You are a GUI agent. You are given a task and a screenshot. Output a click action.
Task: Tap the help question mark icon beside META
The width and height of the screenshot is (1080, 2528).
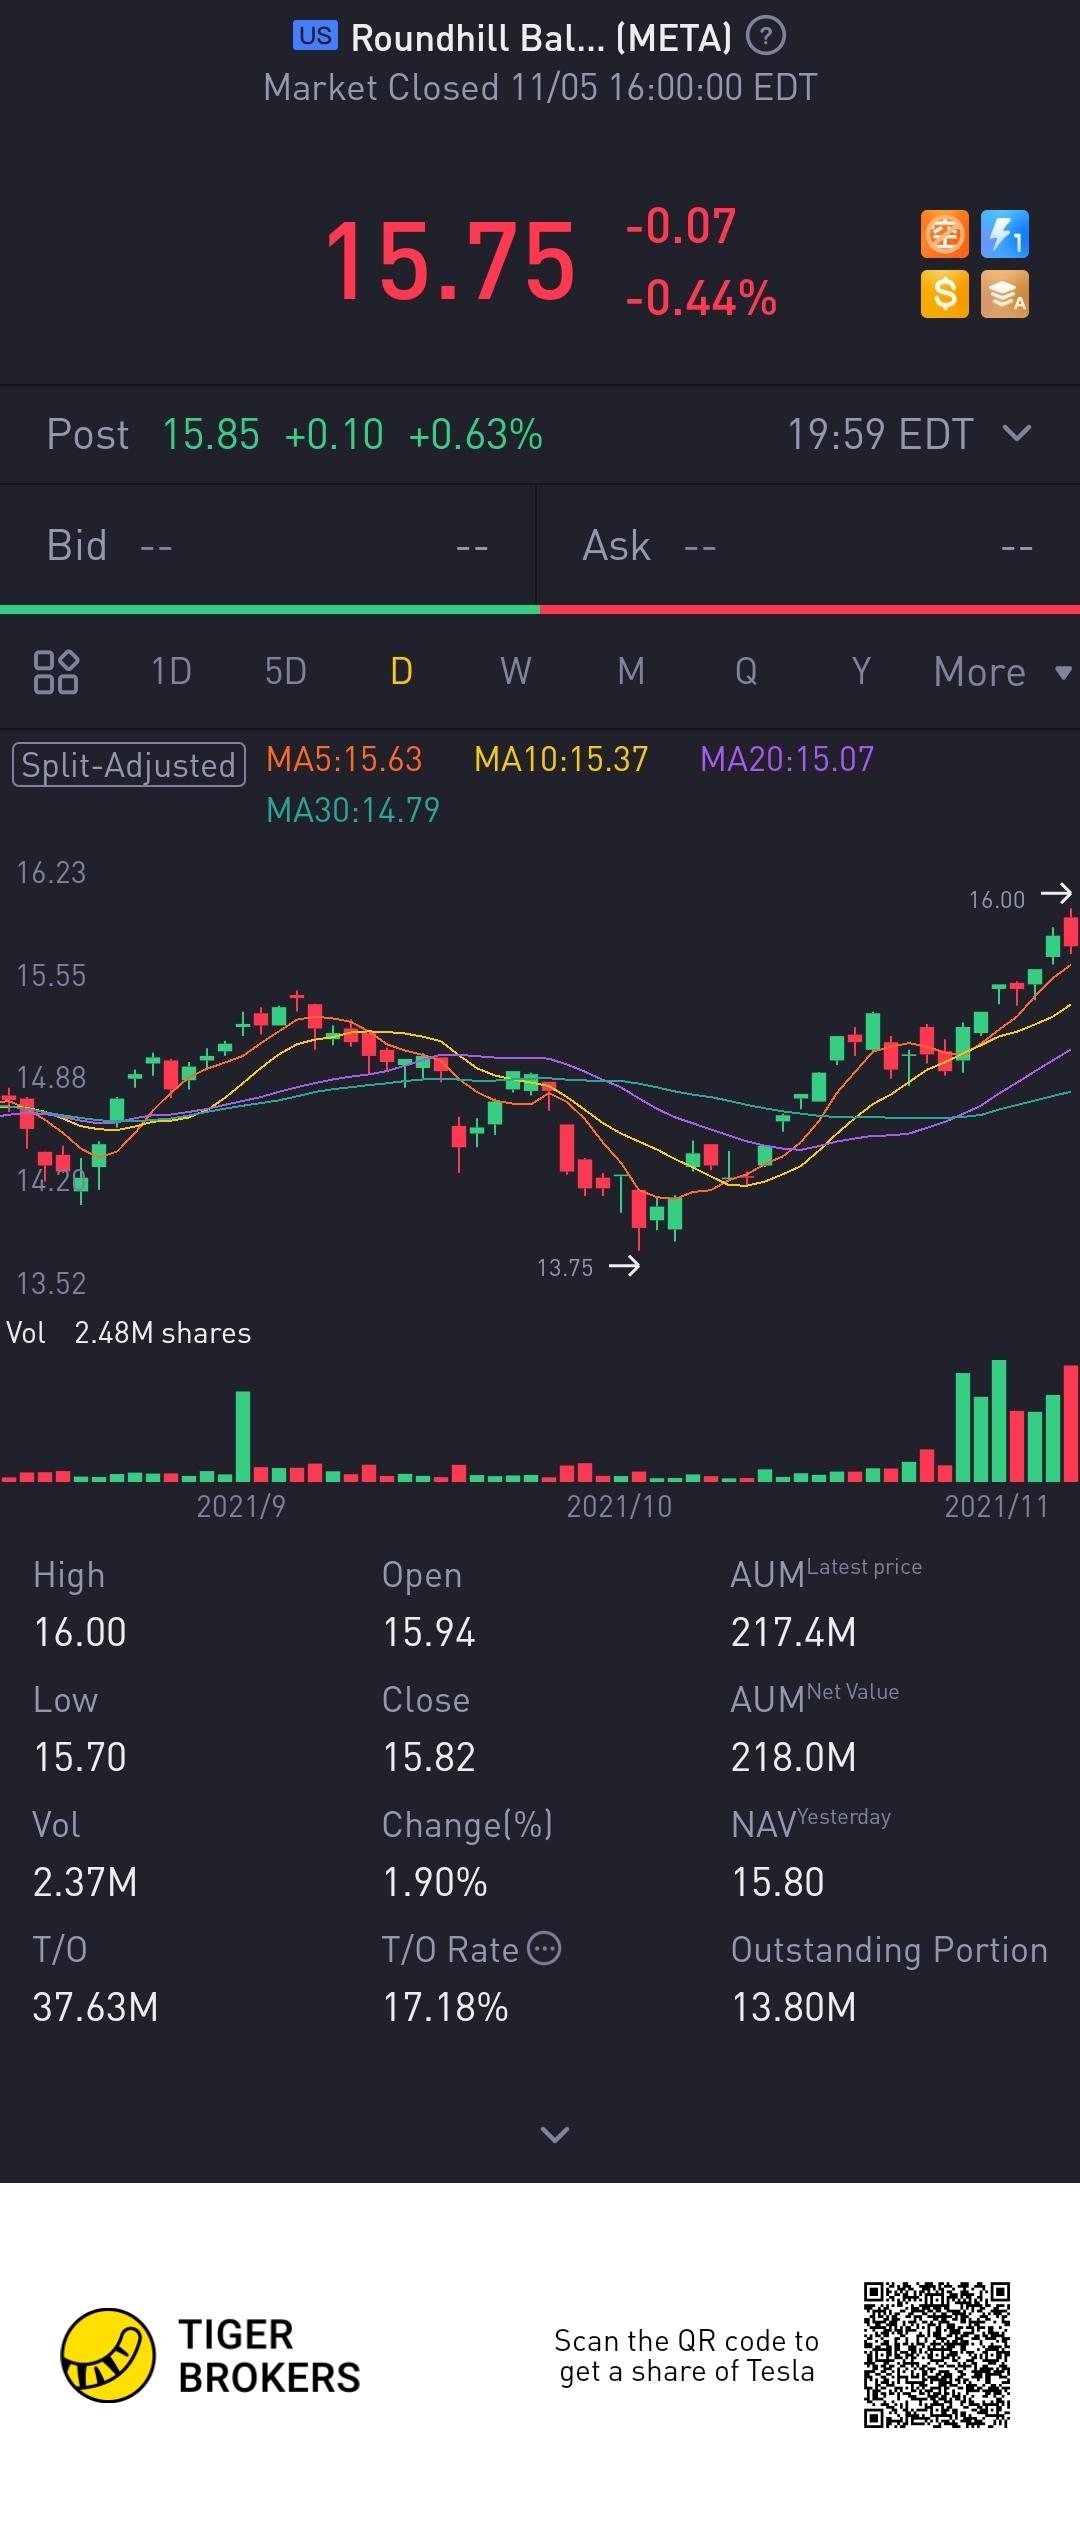(766, 37)
